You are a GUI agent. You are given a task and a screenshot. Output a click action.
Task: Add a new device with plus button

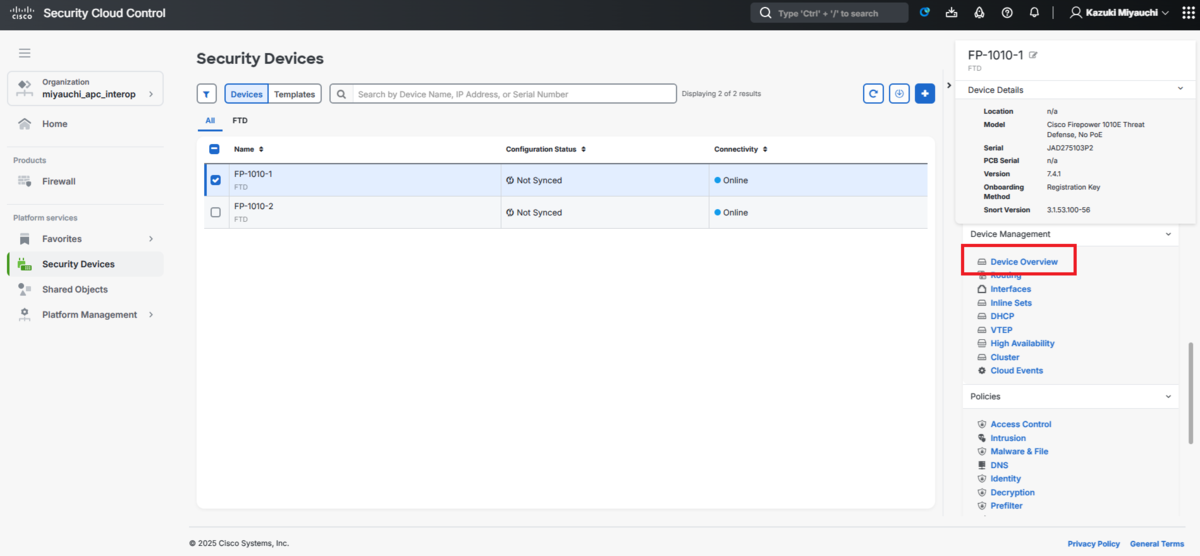click(x=925, y=93)
